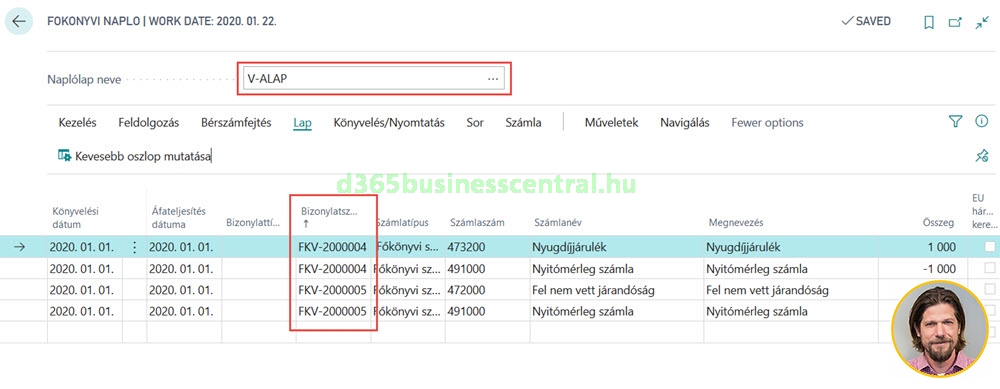Toggle EU checkbox in first Nyitómérleg számla row
Image resolution: width=1000 pixels, height=389 pixels.
(x=989, y=268)
